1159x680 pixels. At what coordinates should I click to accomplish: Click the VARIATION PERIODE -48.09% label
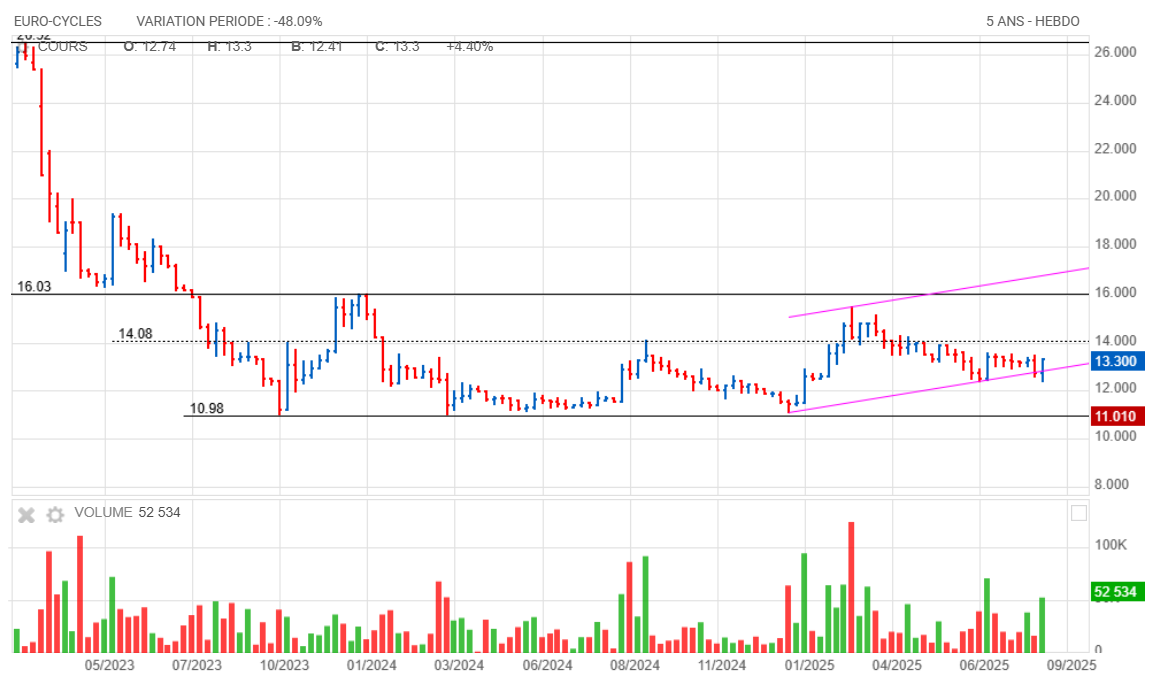pos(229,21)
